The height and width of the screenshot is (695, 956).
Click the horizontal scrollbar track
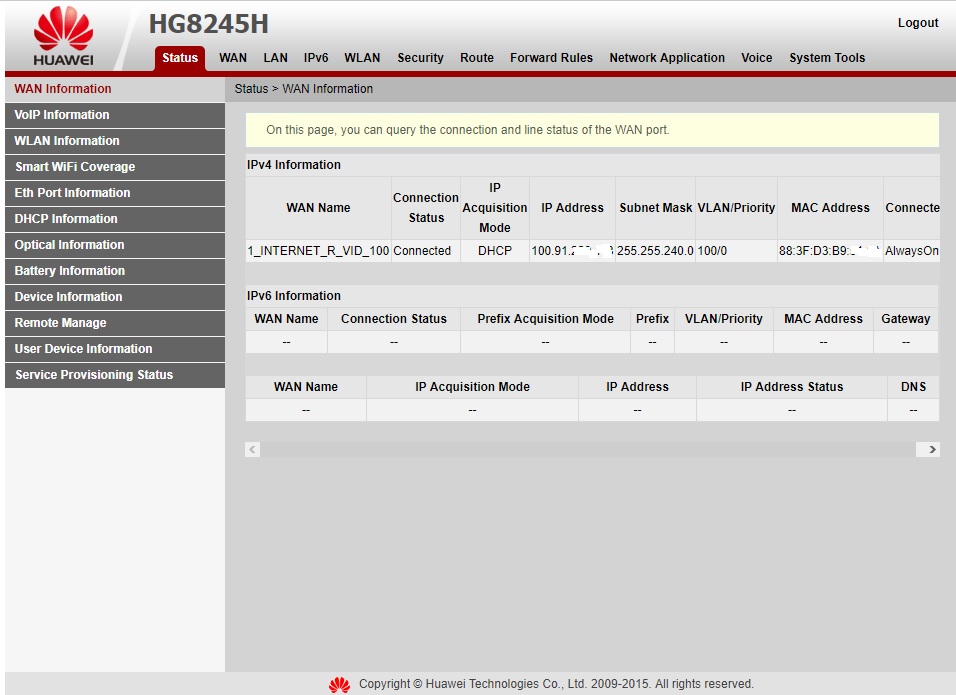590,450
